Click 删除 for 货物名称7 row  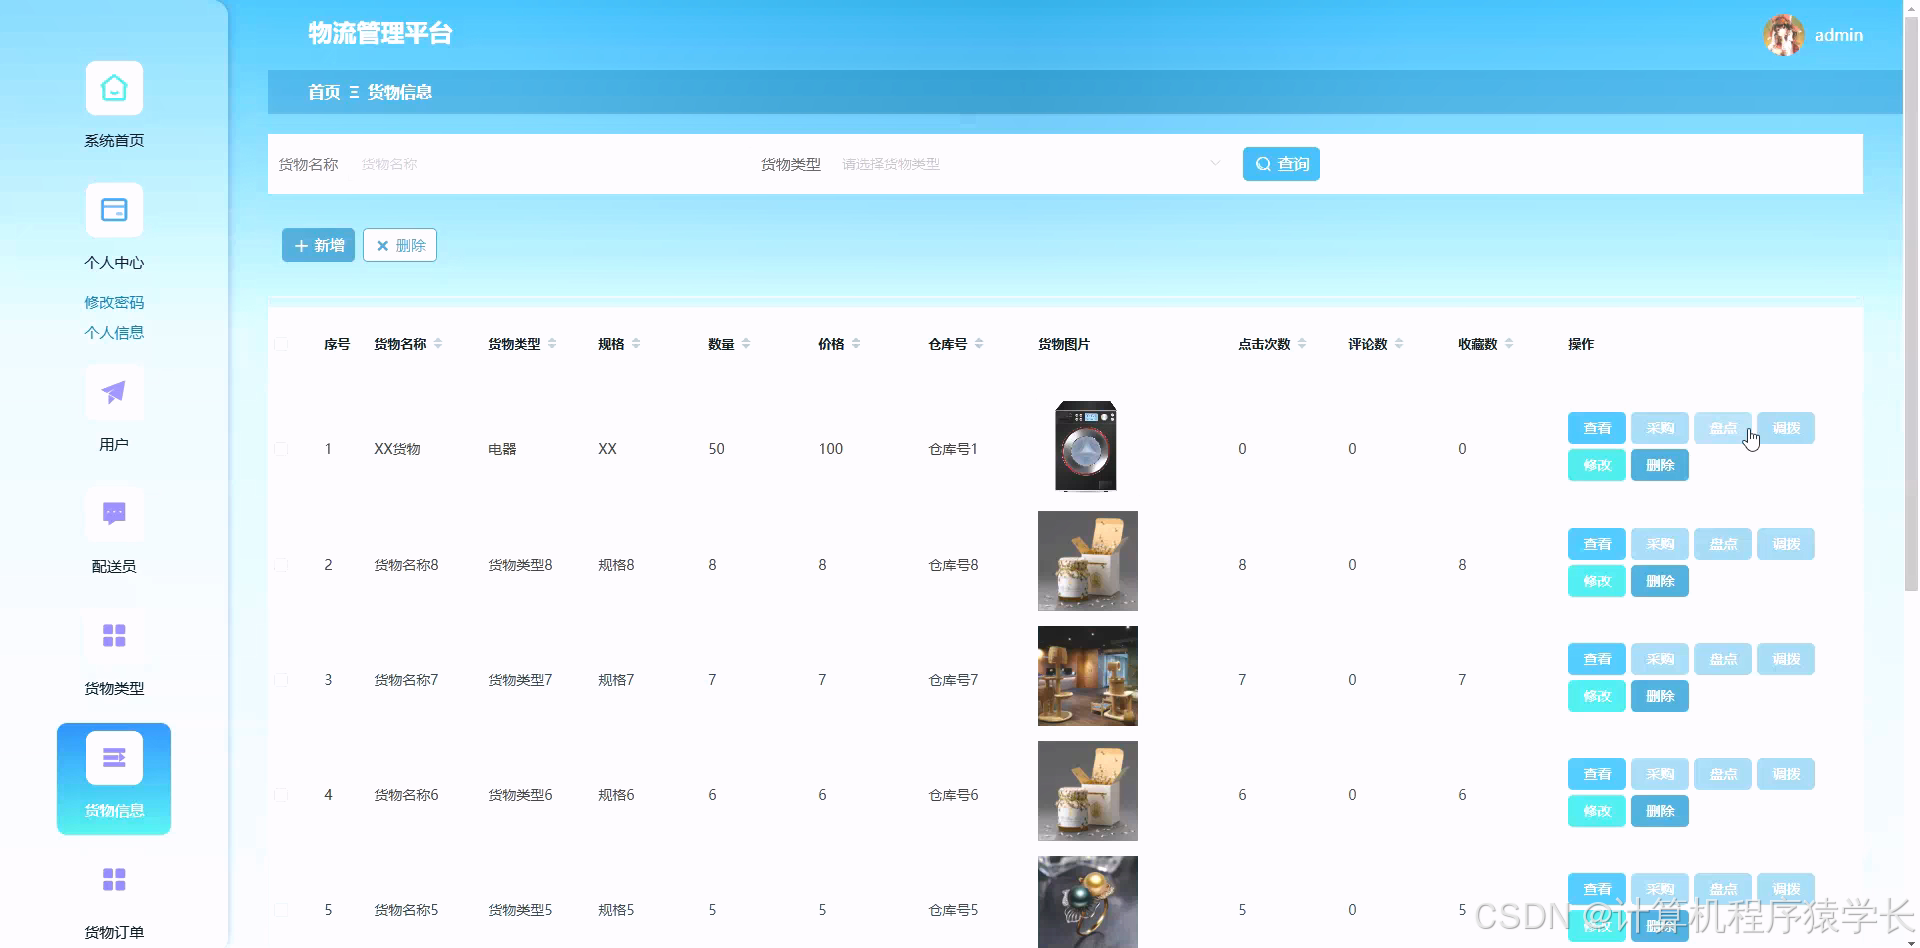tap(1660, 696)
